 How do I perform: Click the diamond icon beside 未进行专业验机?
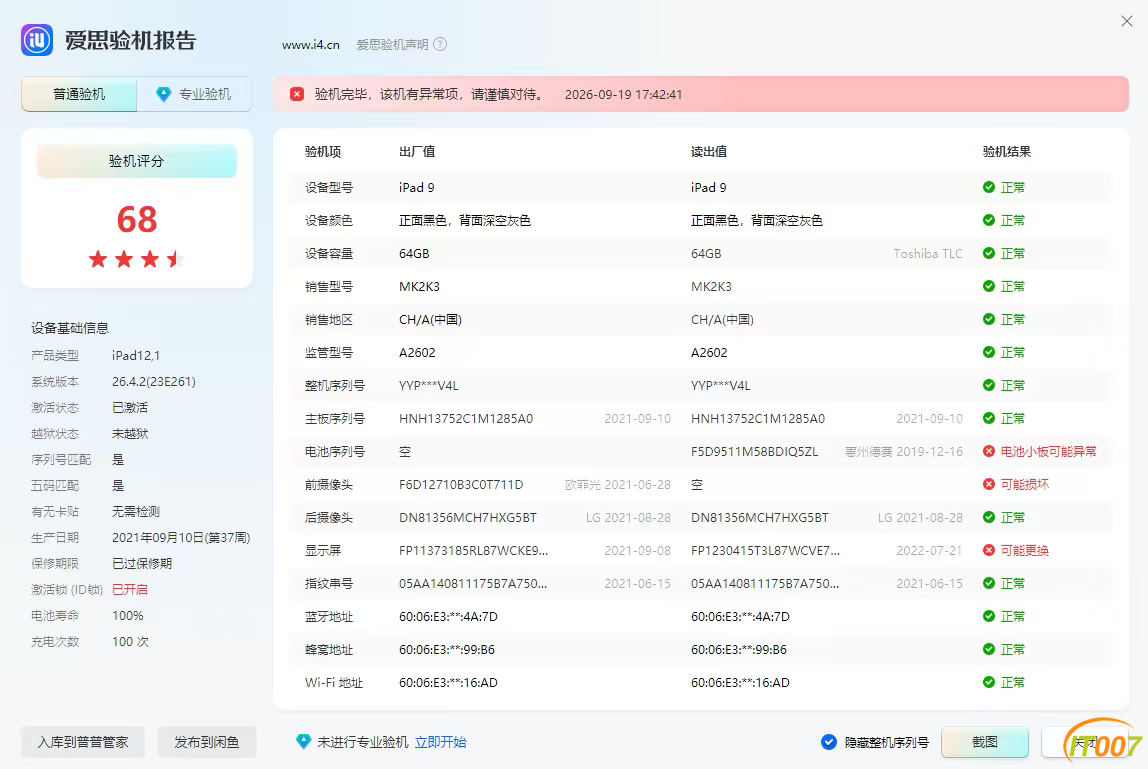coord(303,741)
